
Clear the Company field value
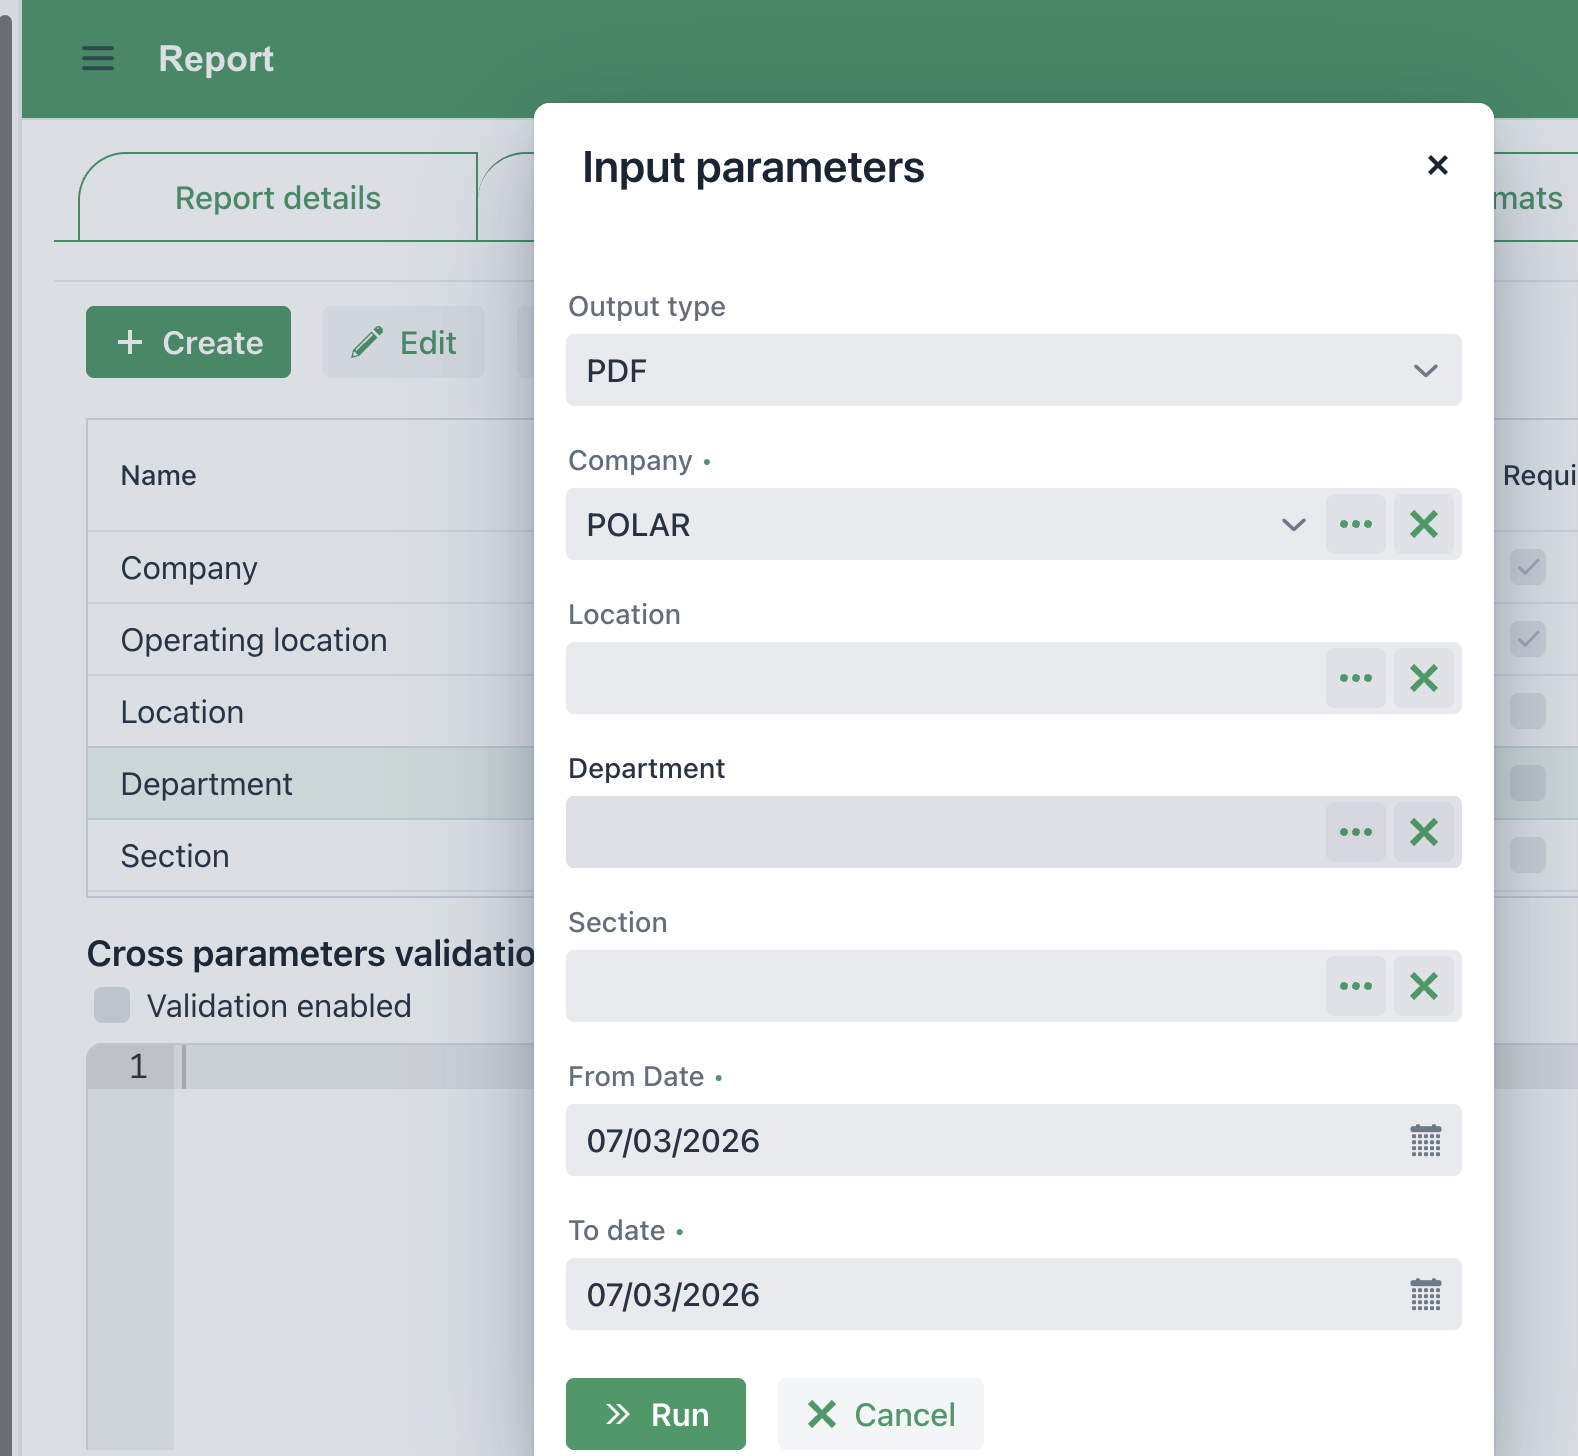pos(1423,524)
